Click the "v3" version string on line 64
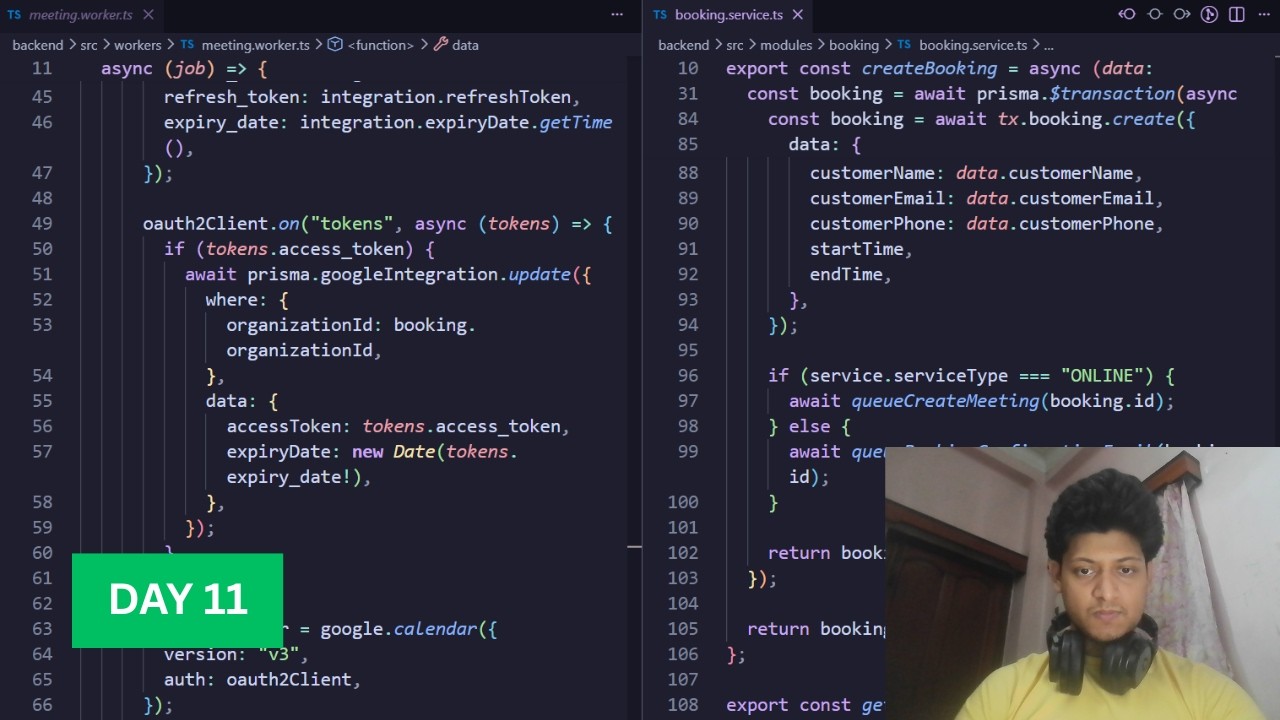Viewport: 1280px width, 720px height. pos(279,654)
